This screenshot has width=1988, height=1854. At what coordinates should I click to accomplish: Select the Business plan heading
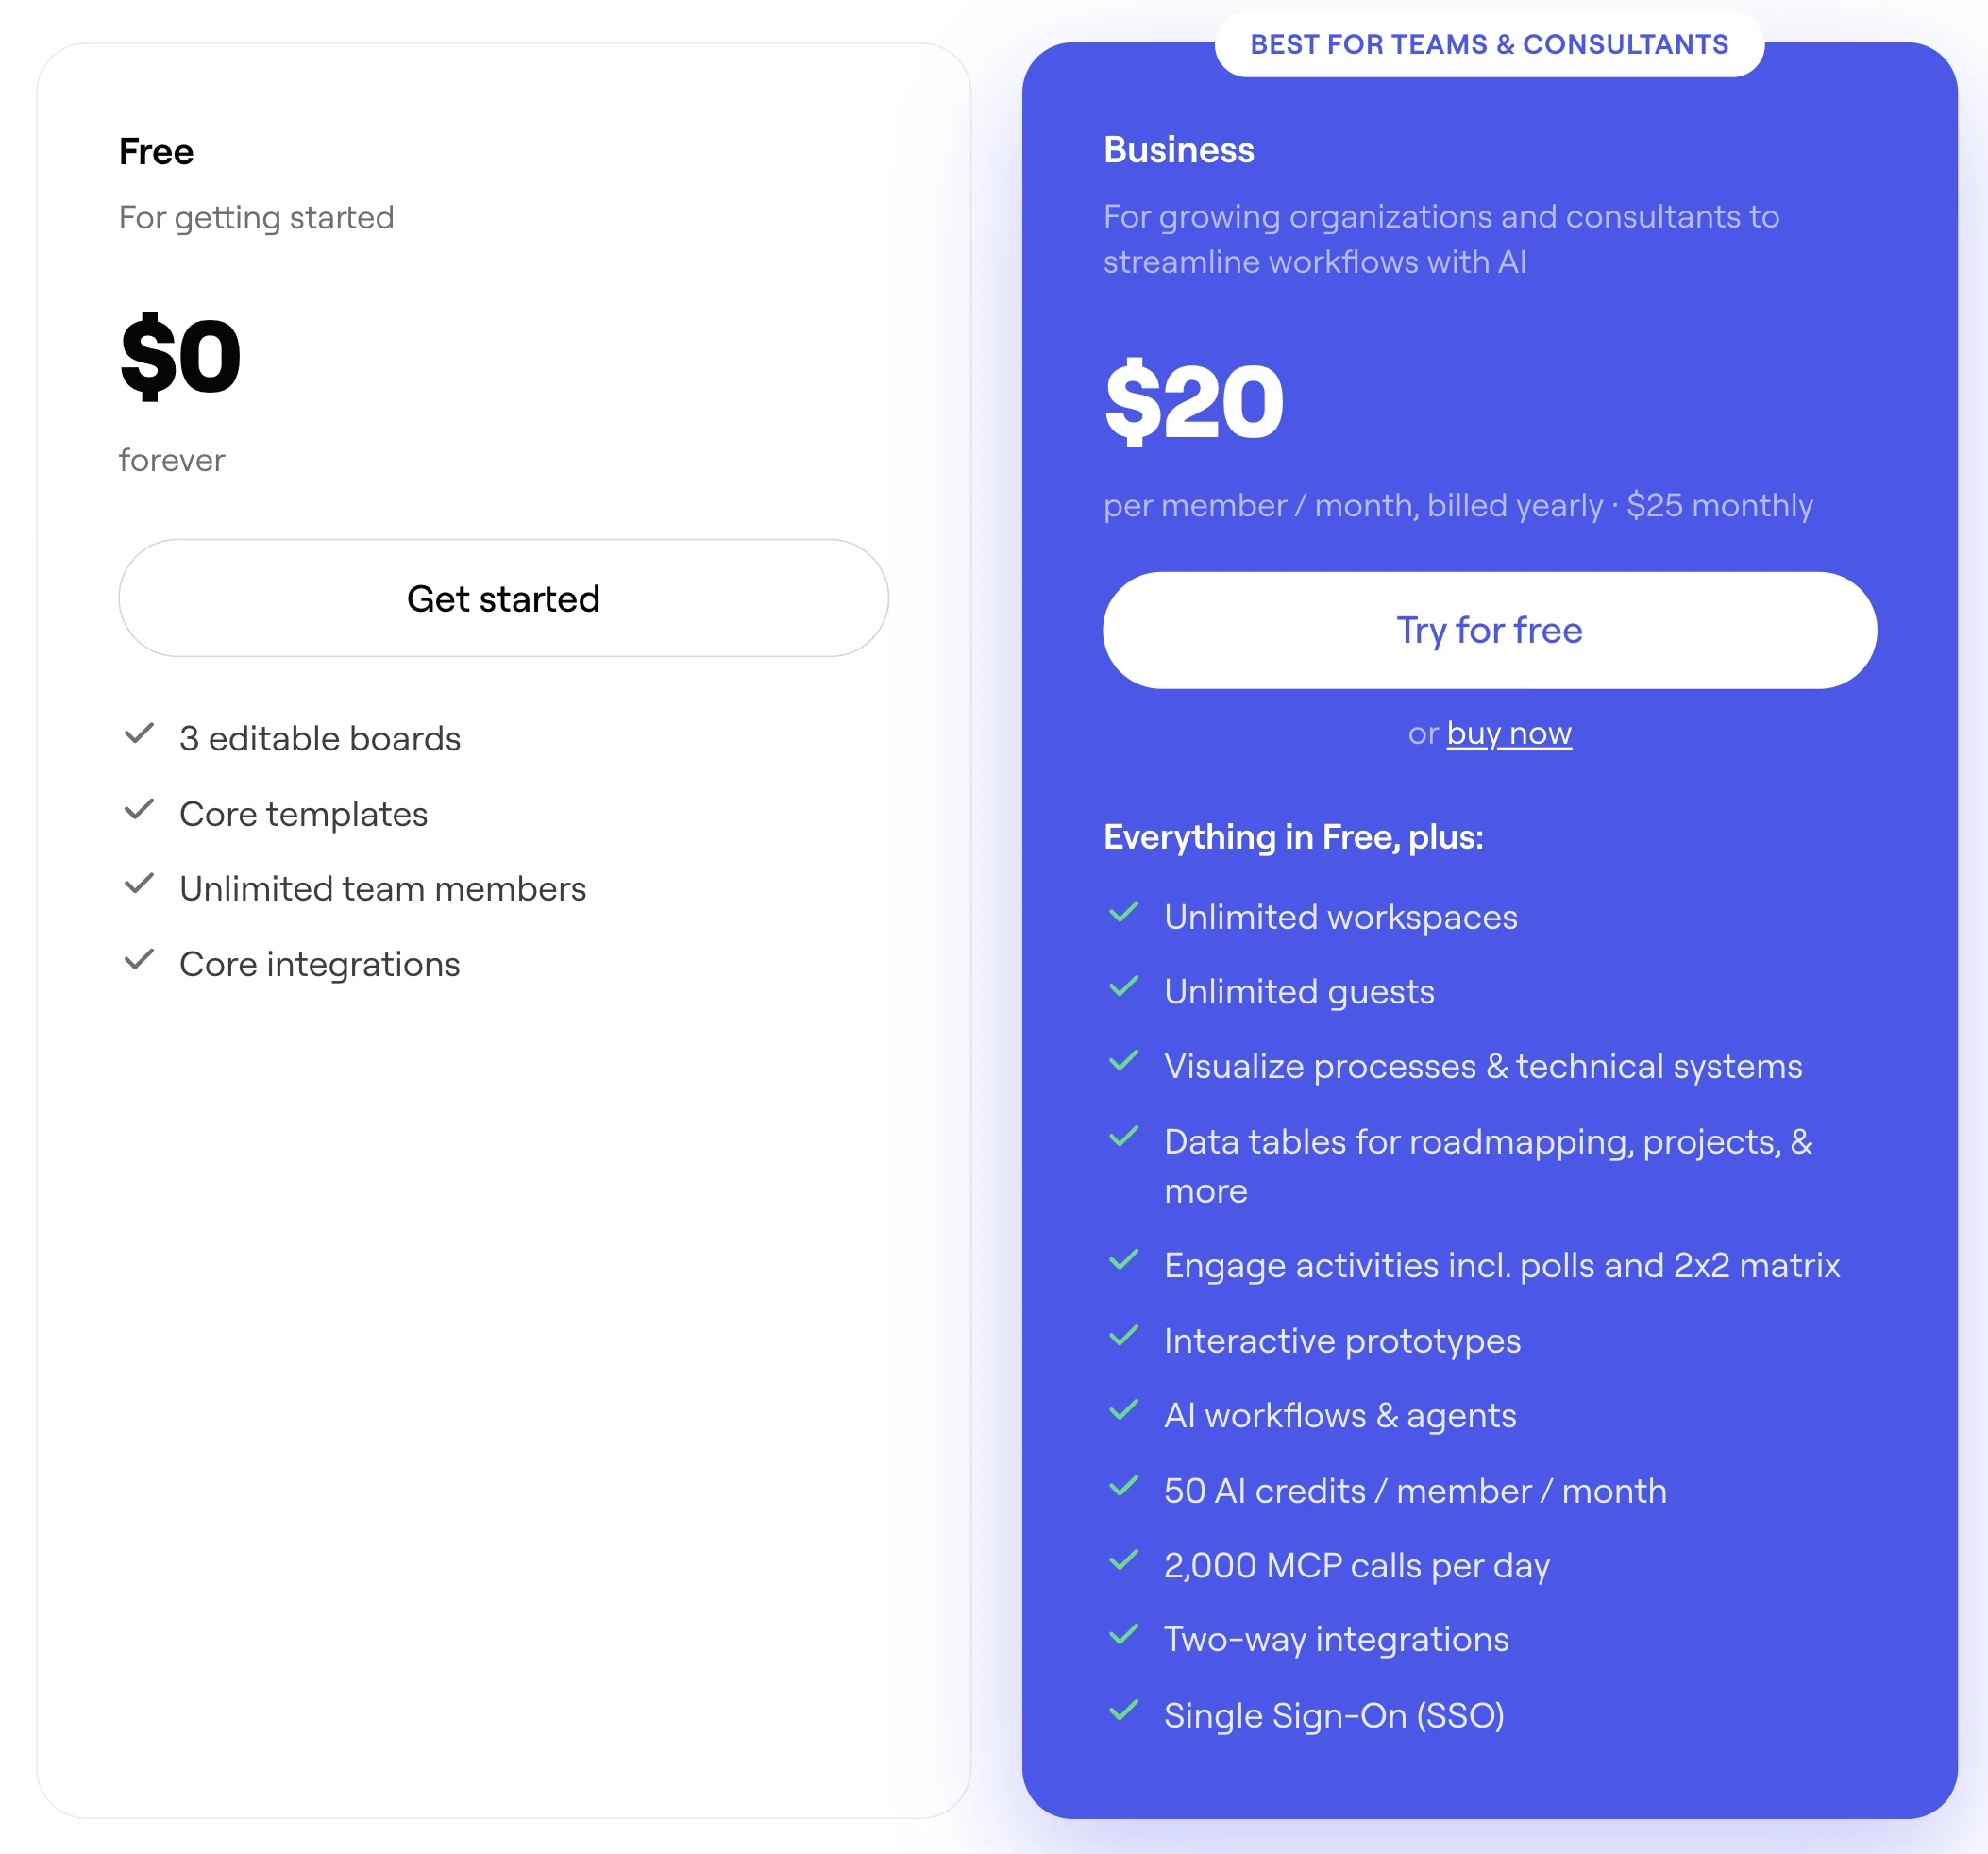(1178, 150)
